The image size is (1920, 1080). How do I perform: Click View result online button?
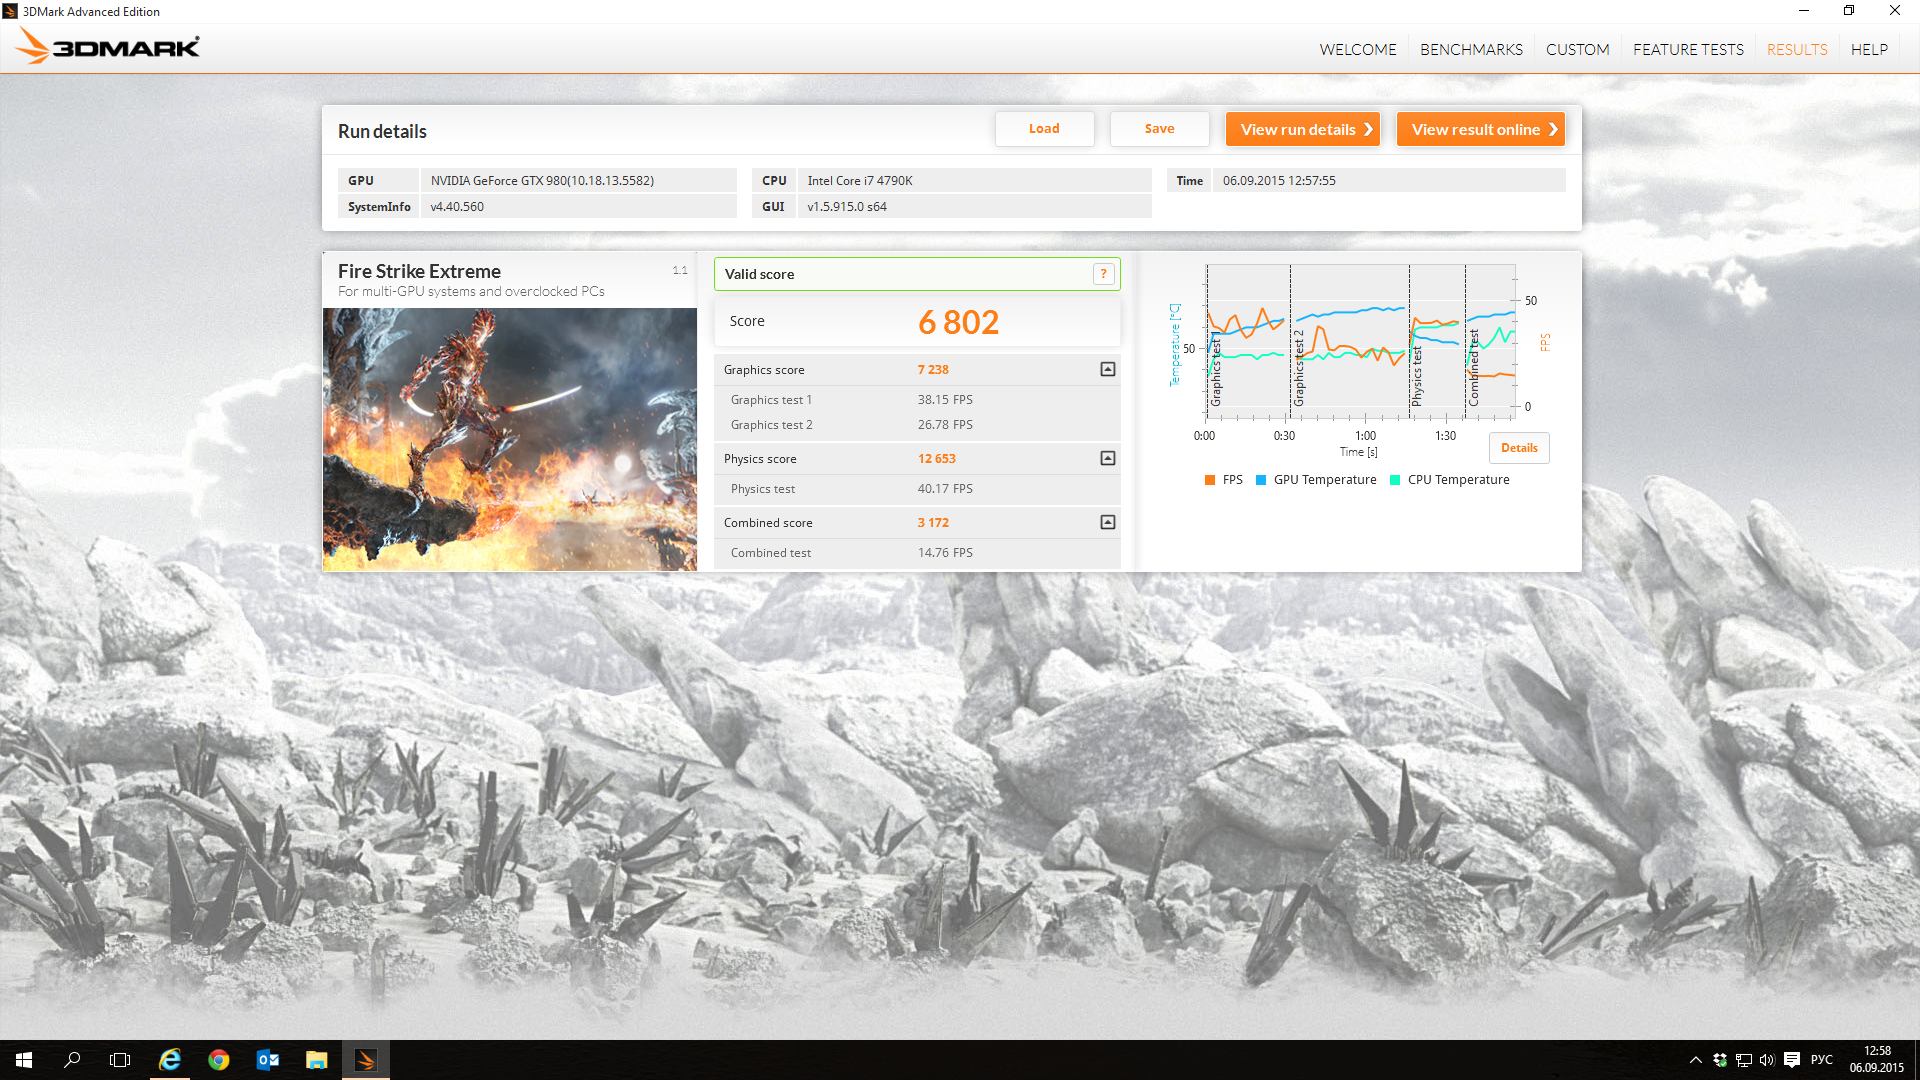[1480, 129]
